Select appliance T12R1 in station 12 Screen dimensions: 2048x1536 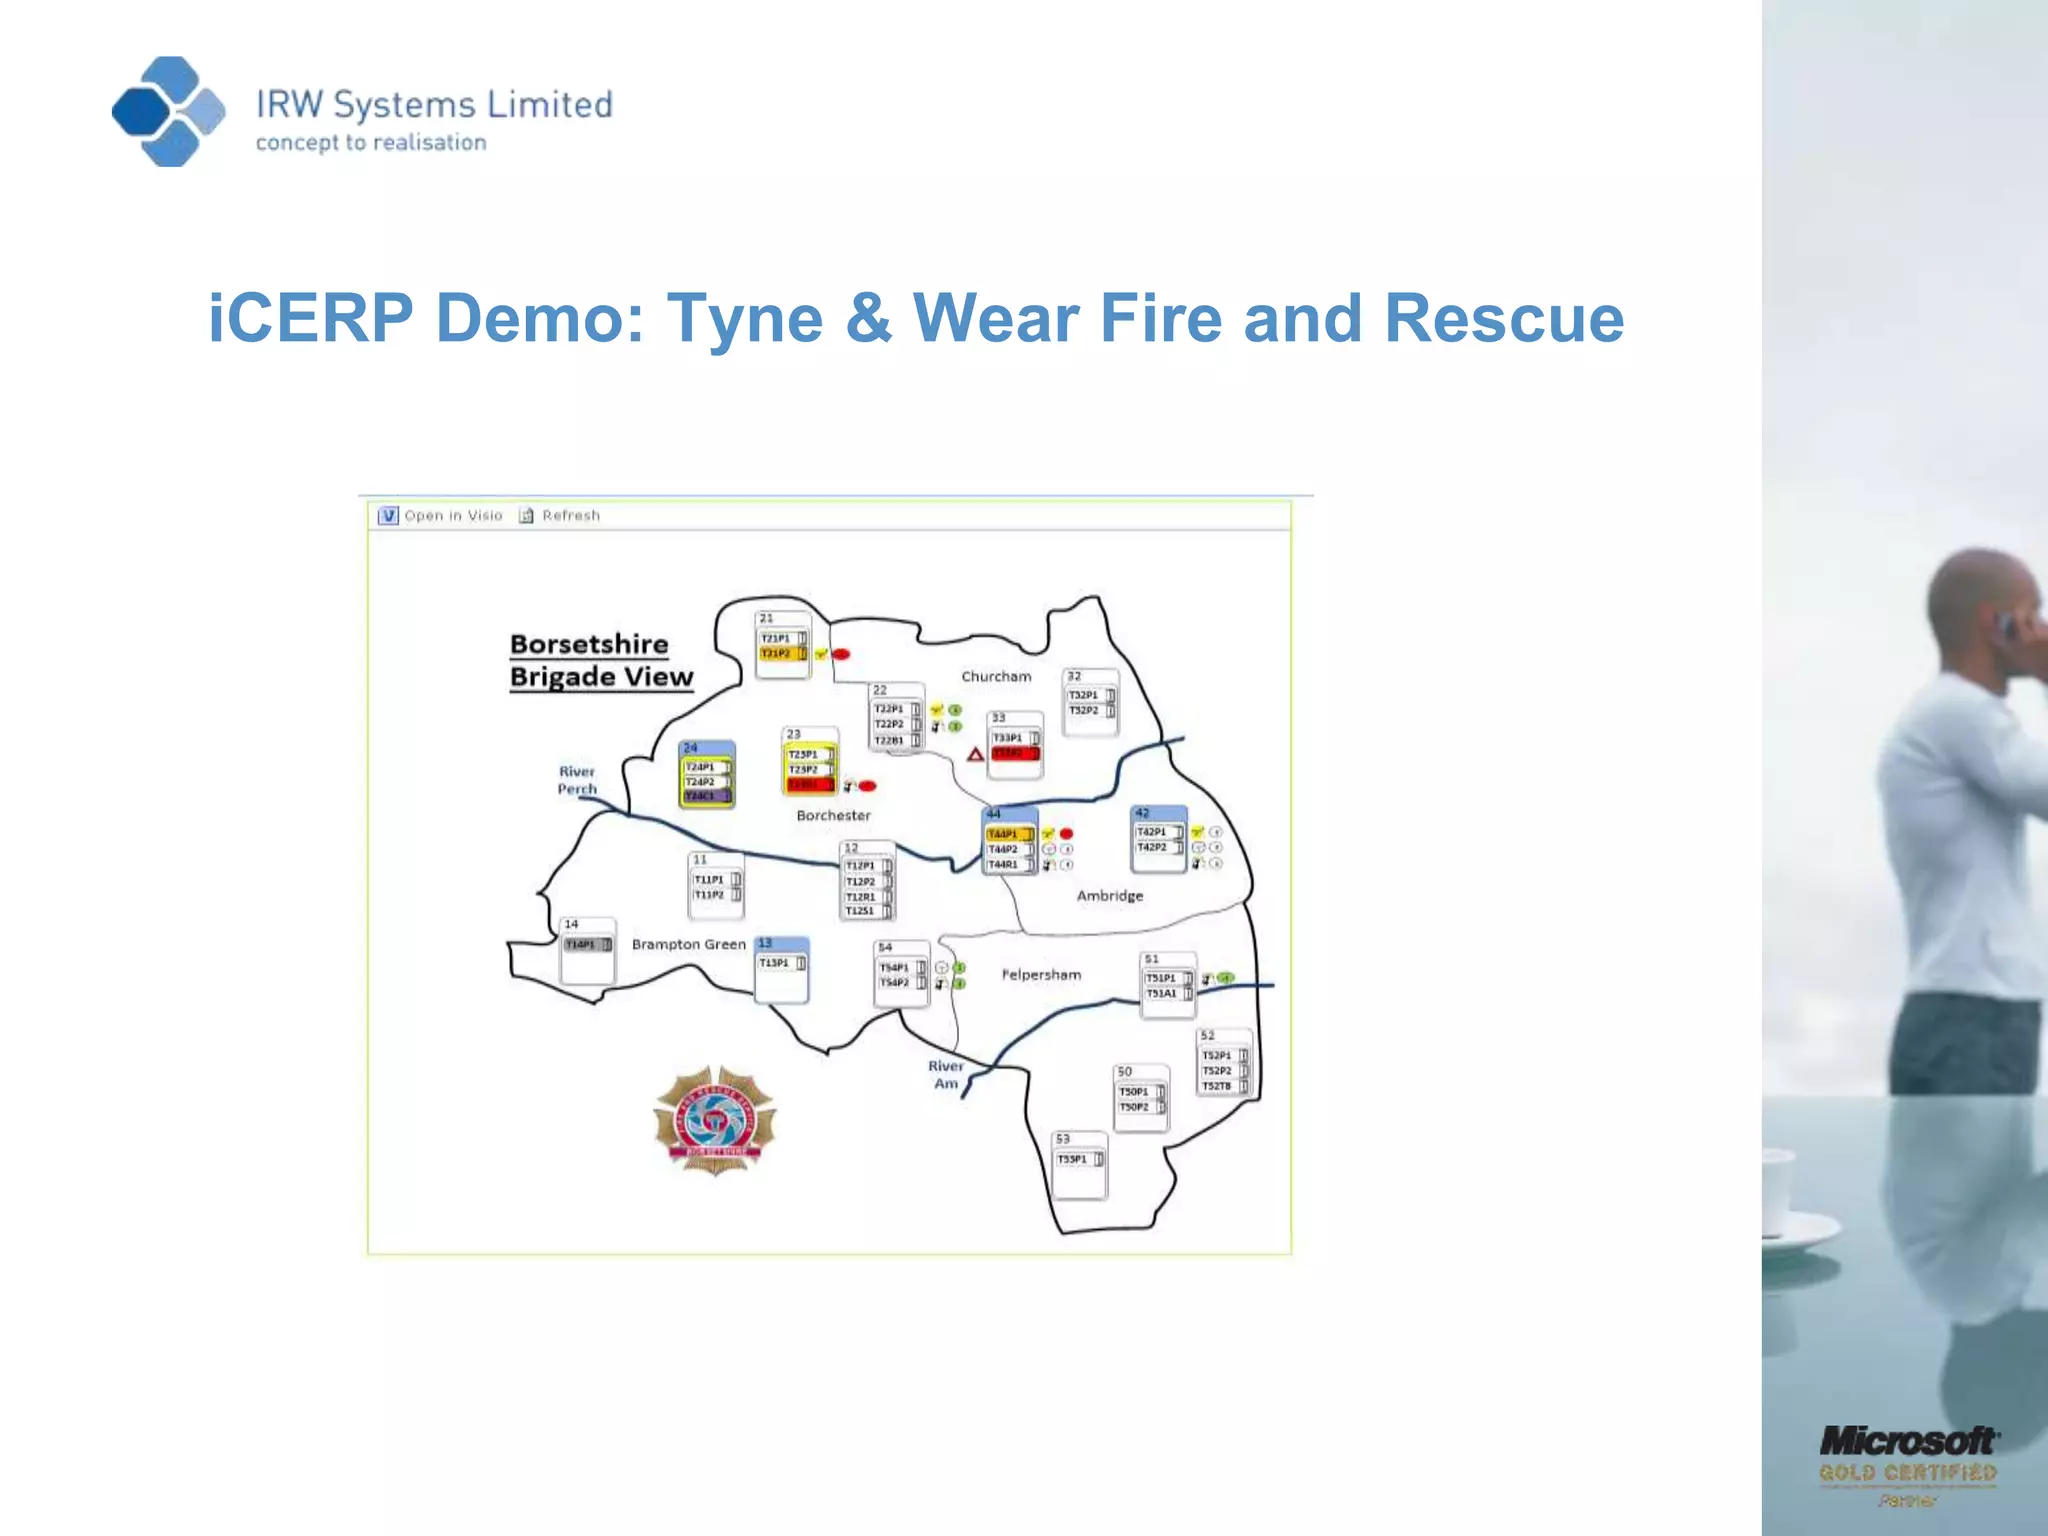pos(868,897)
